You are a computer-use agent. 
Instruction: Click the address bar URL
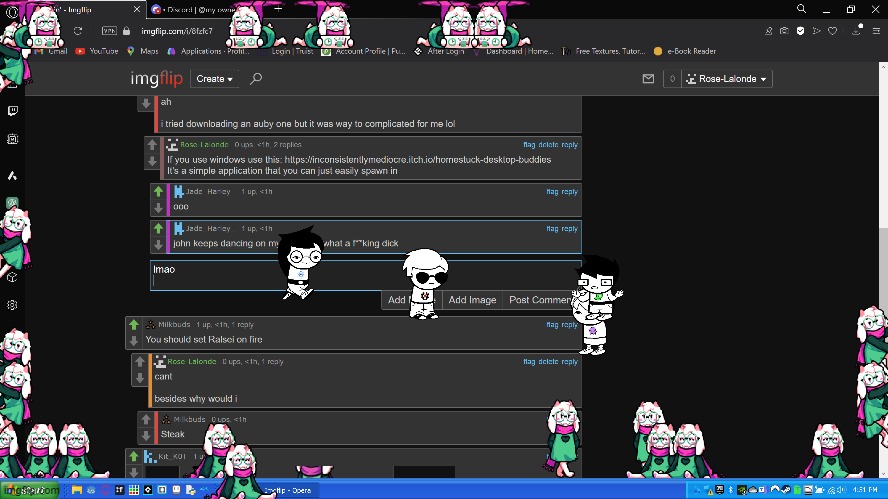(x=177, y=31)
